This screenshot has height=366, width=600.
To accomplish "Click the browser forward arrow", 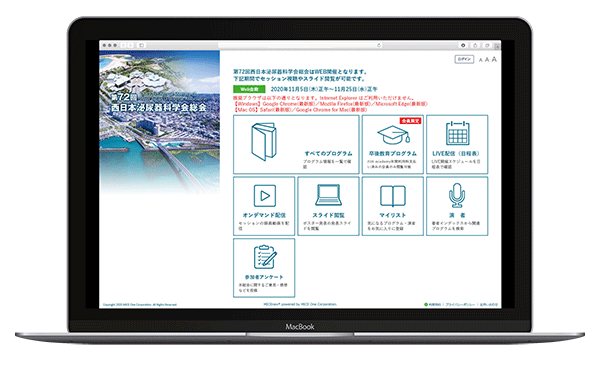I will click(x=130, y=45).
